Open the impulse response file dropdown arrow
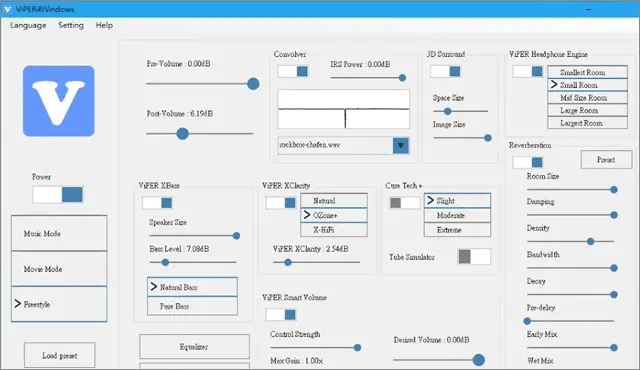Viewport: 640px width, 370px height. (400, 145)
